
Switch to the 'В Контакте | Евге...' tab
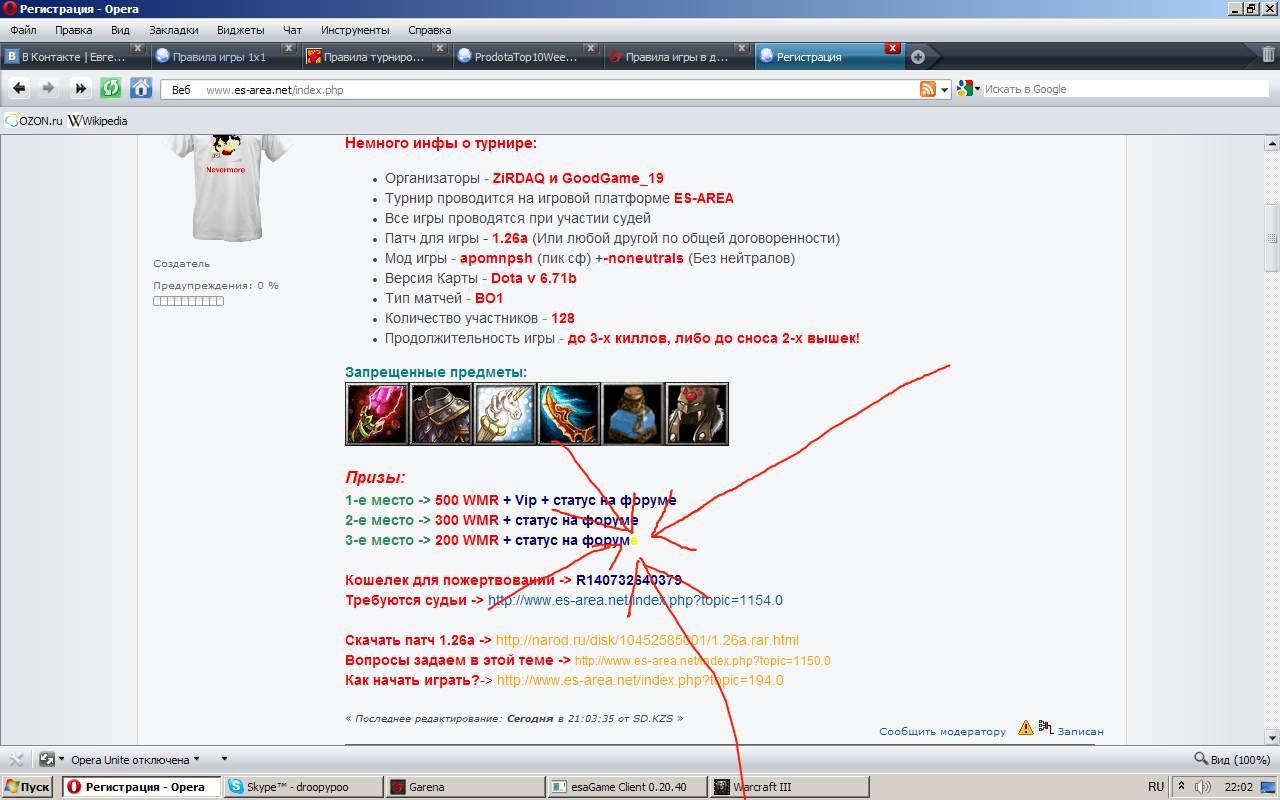coord(75,57)
